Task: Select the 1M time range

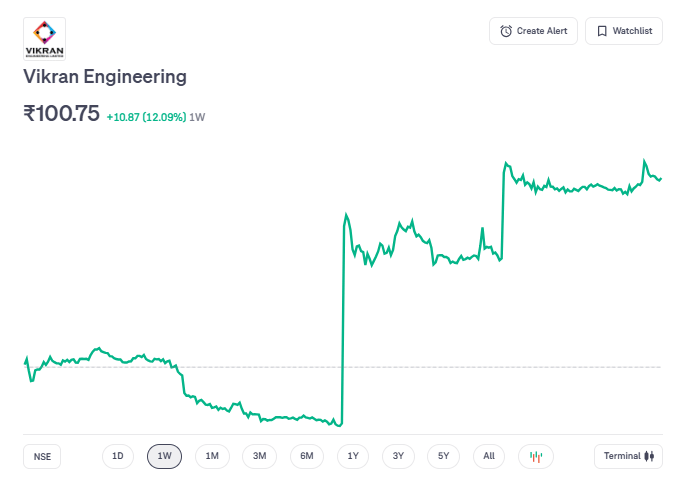Action: tap(212, 456)
